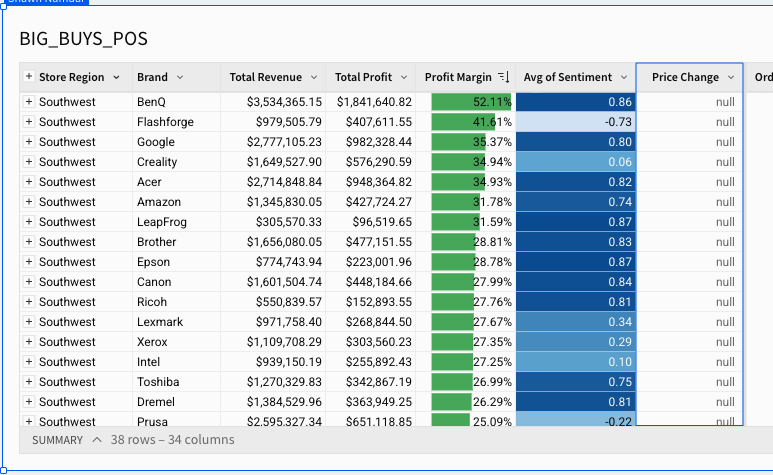Expand all groups via Store Region header plus
Viewport: 773px width, 475px height.
pos(29,76)
